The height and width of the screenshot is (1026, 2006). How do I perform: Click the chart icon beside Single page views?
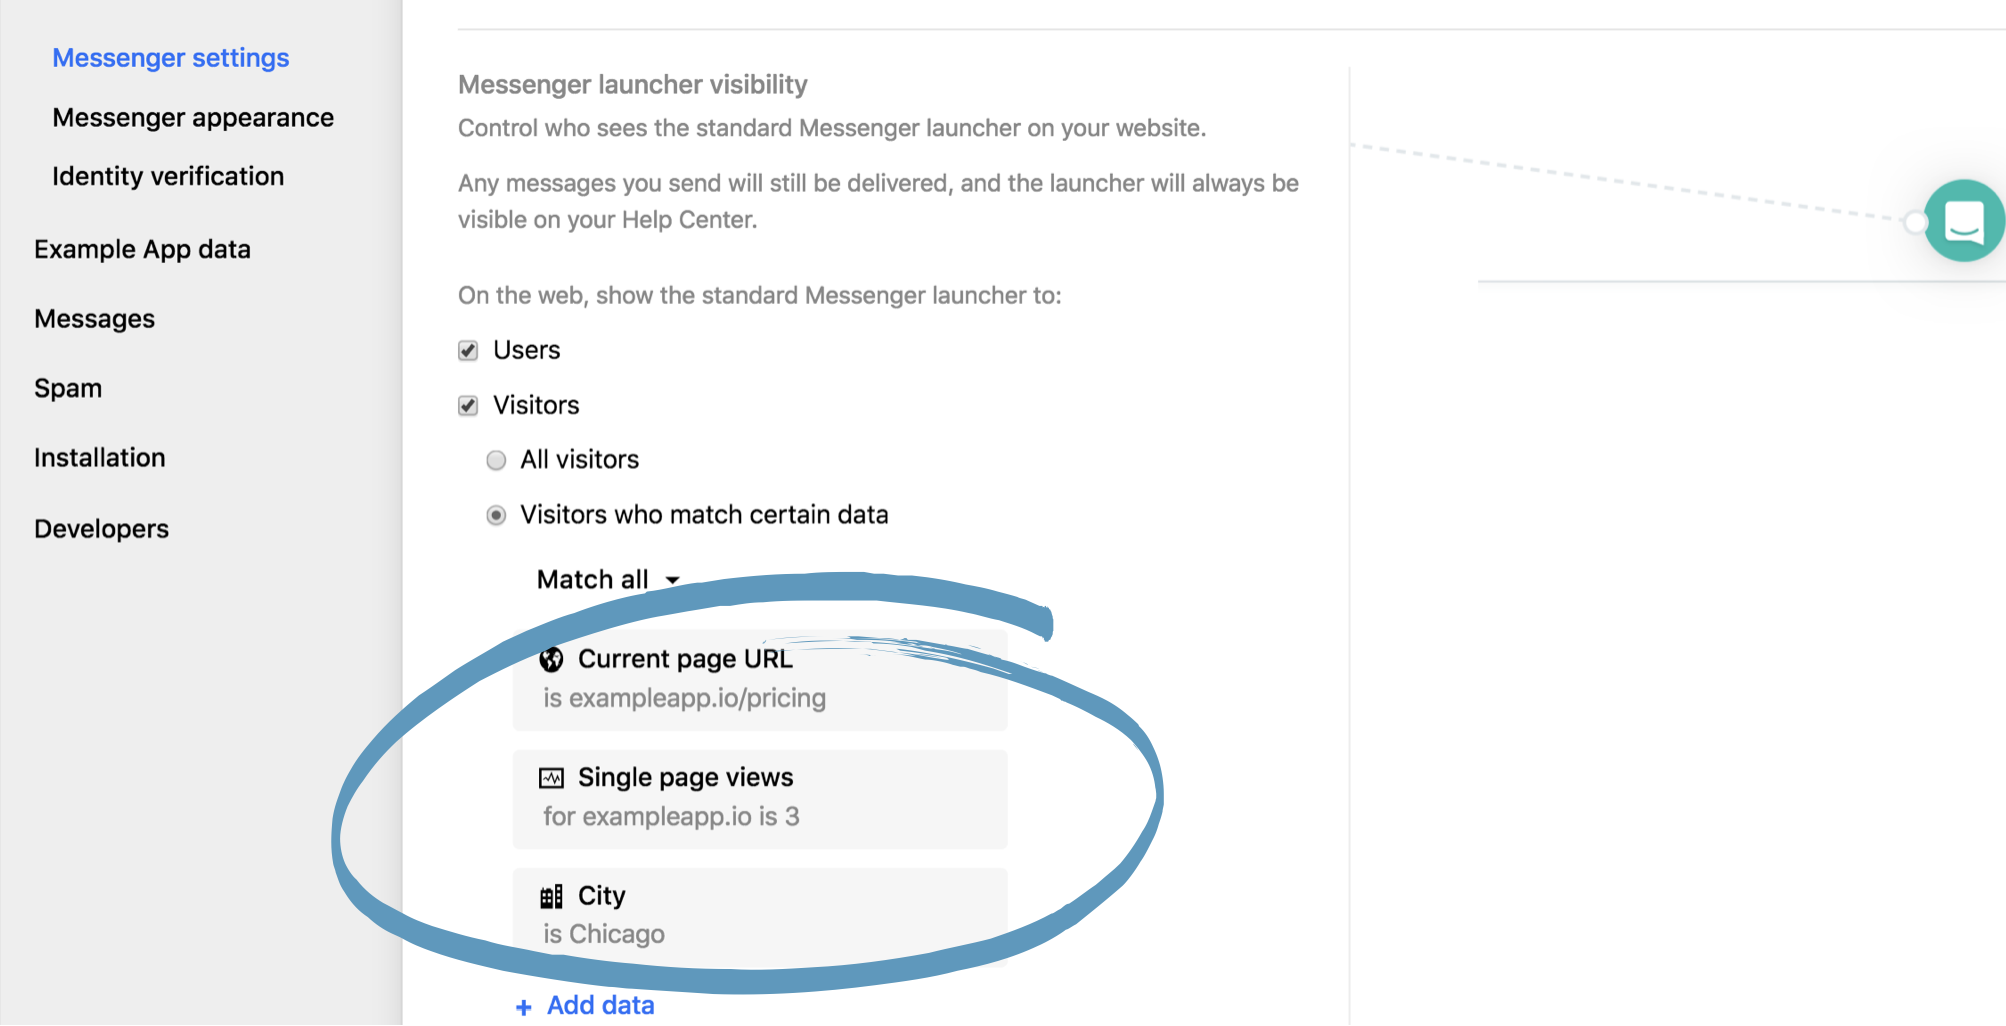pos(551,778)
